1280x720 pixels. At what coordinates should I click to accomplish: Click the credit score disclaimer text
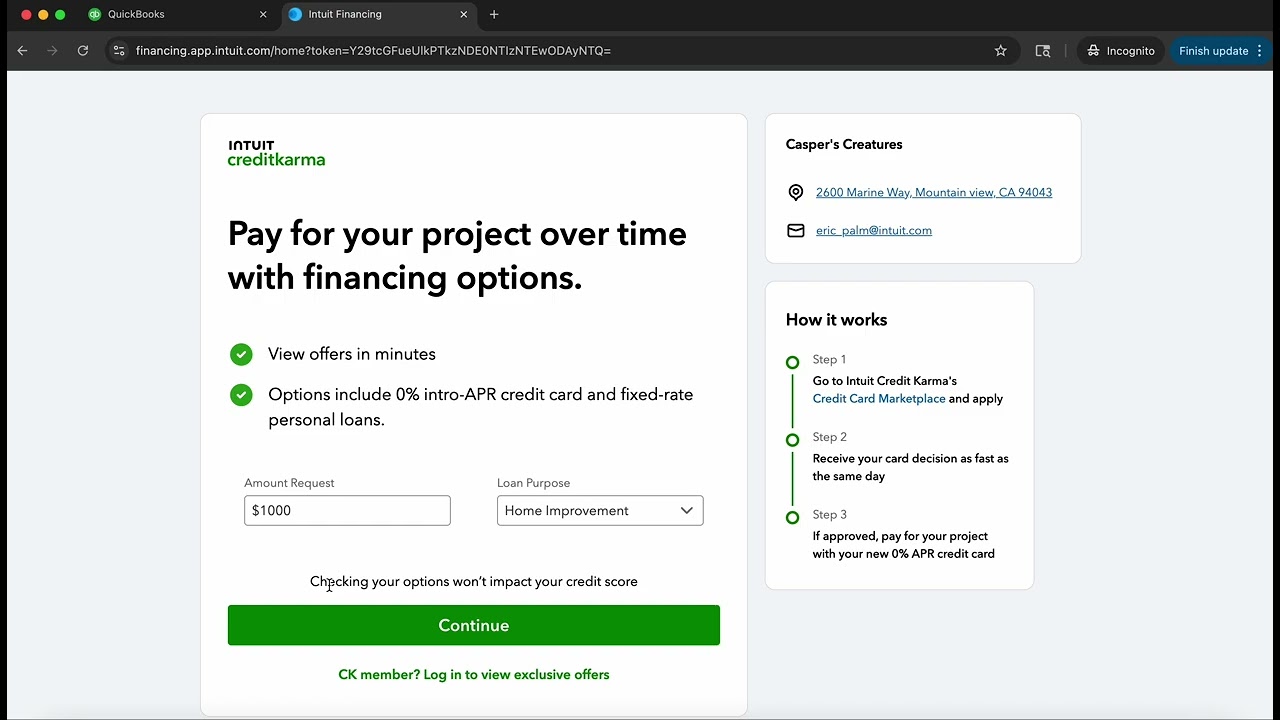[474, 582]
